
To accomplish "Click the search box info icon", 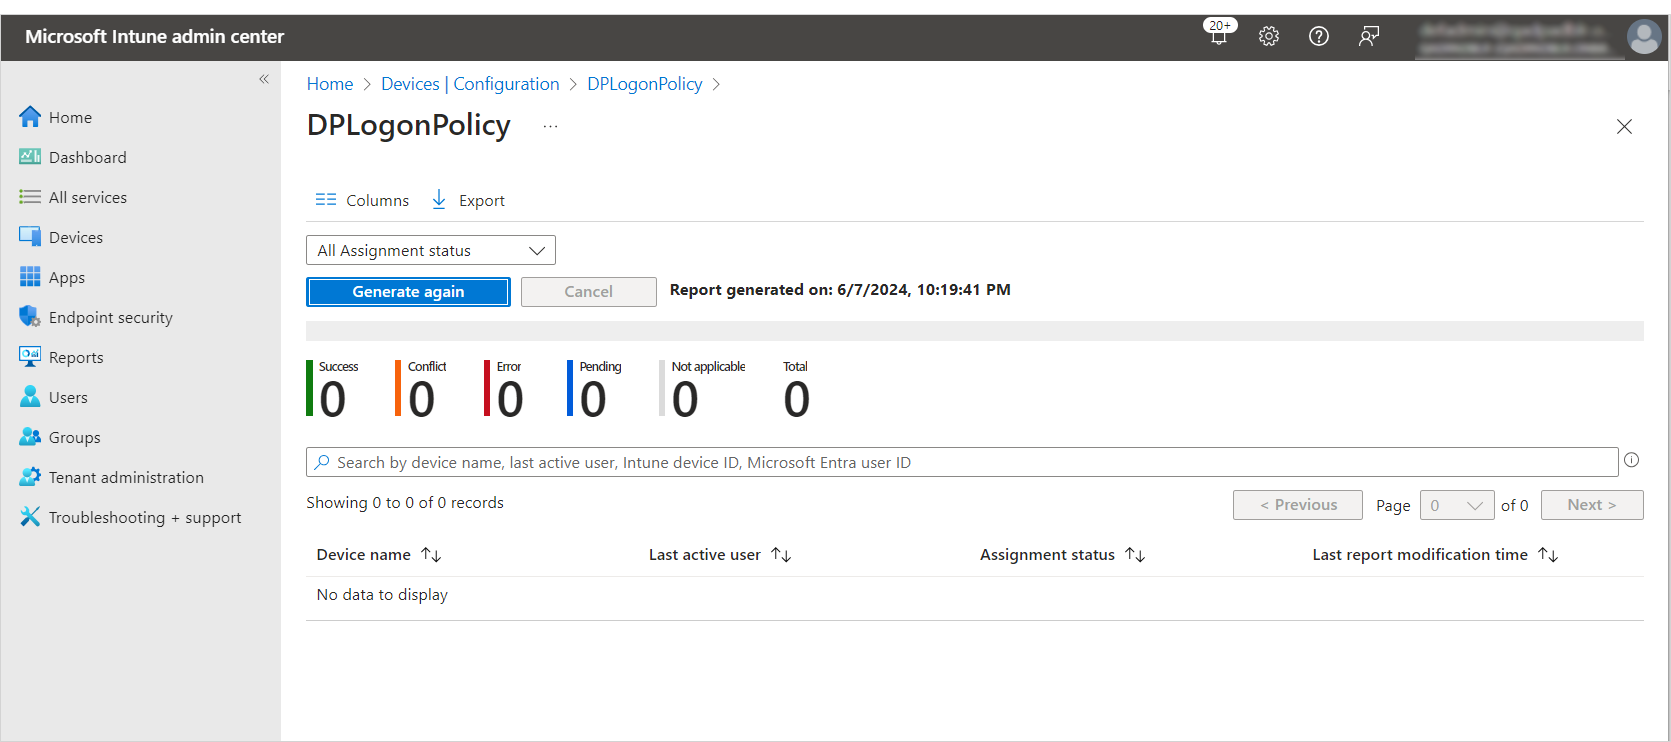I will point(1631,460).
